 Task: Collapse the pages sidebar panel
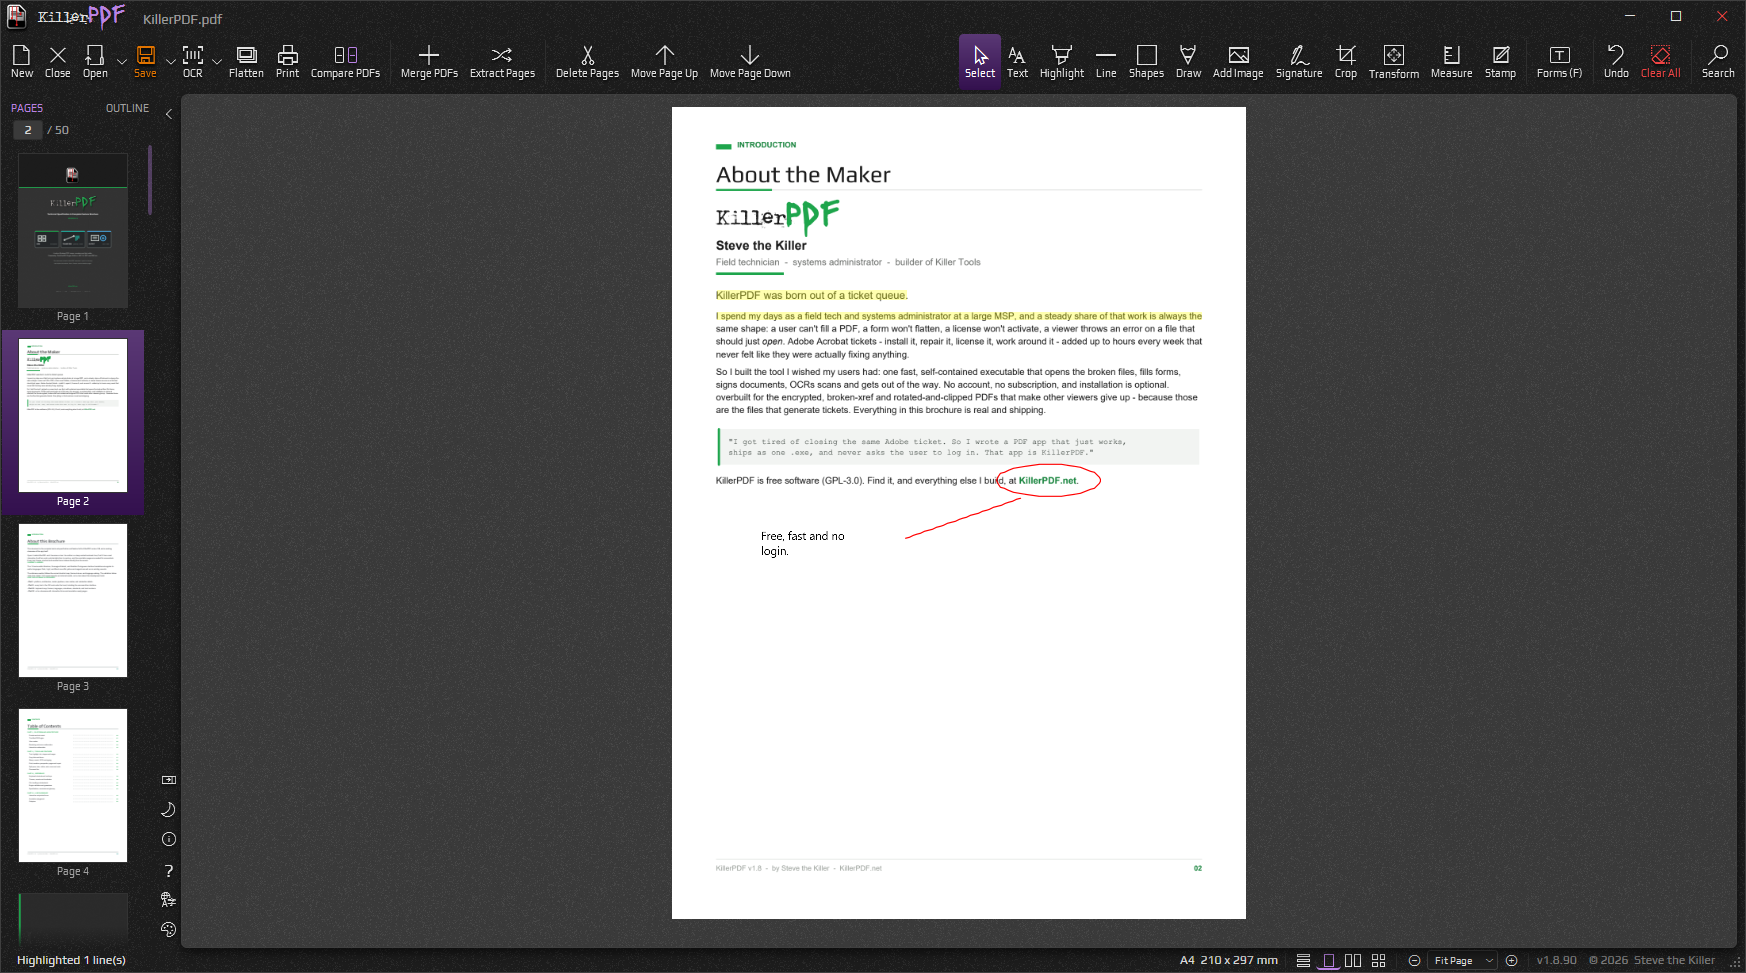point(169,114)
